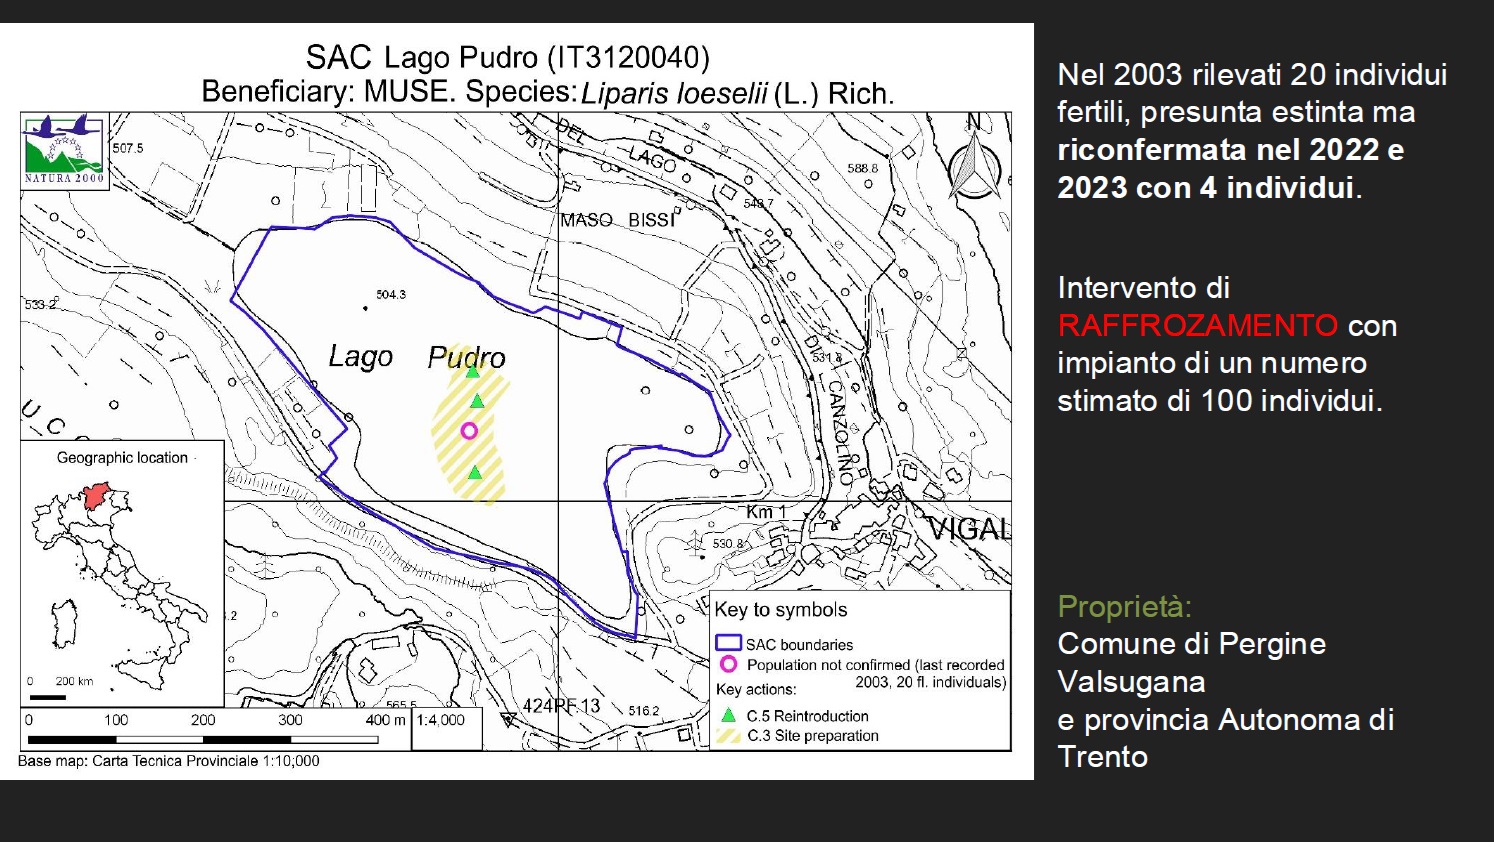
Task: Click the Natura 2000 logo
Action: click(65, 150)
